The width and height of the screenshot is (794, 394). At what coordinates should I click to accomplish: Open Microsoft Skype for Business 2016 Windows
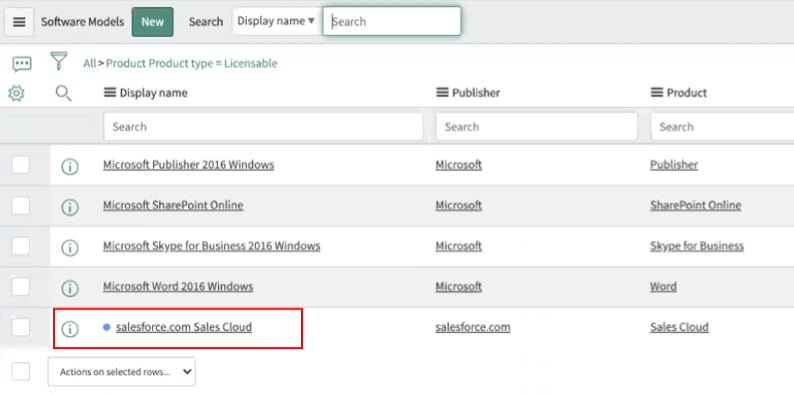(x=212, y=246)
